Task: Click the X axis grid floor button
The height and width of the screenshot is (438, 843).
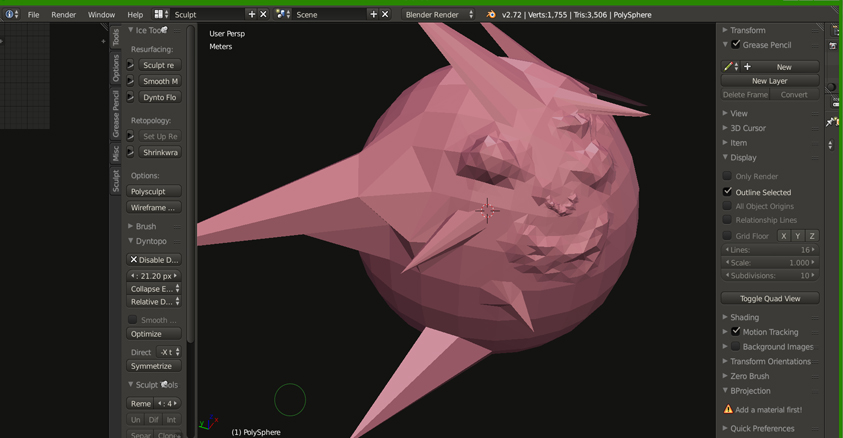Action: coord(784,236)
